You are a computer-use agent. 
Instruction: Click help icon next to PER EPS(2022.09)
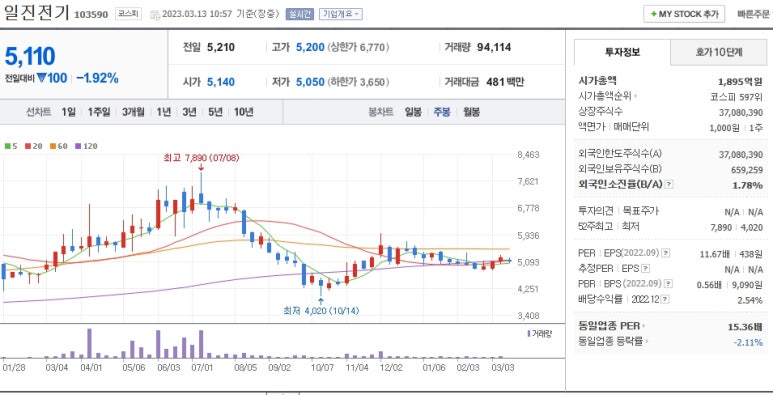(666, 253)
